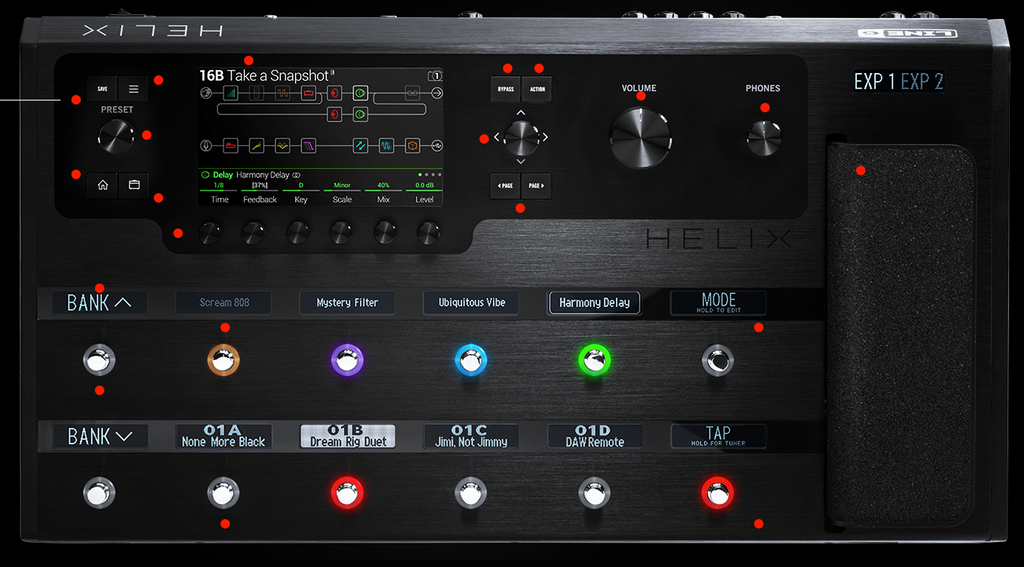
Task: Push the joystick right arrow
Action: coord(545,137)
